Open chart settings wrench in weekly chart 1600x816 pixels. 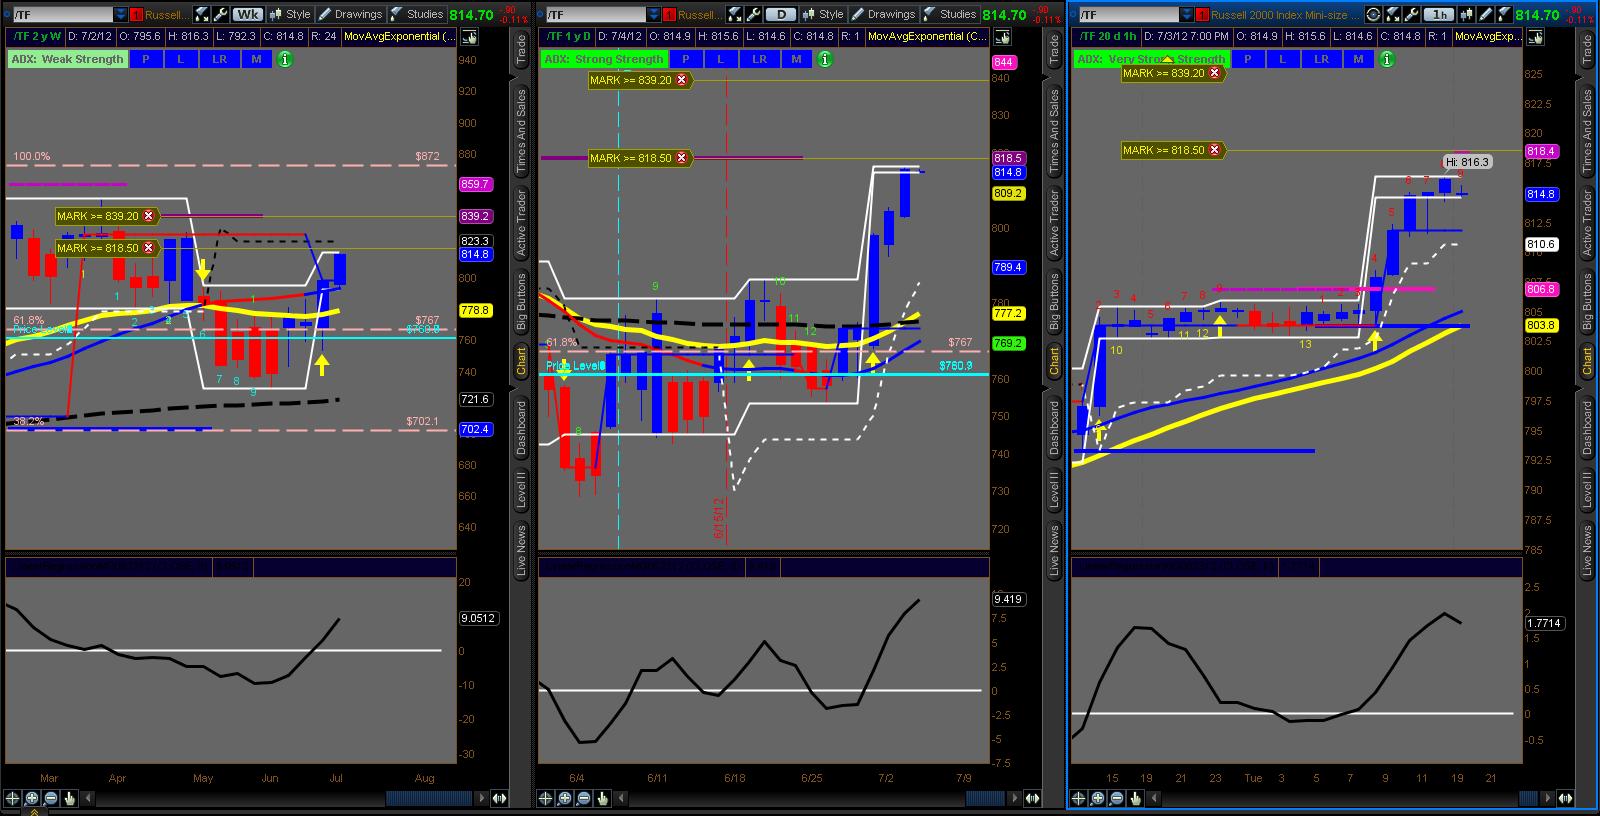click(x=221, y=14)
